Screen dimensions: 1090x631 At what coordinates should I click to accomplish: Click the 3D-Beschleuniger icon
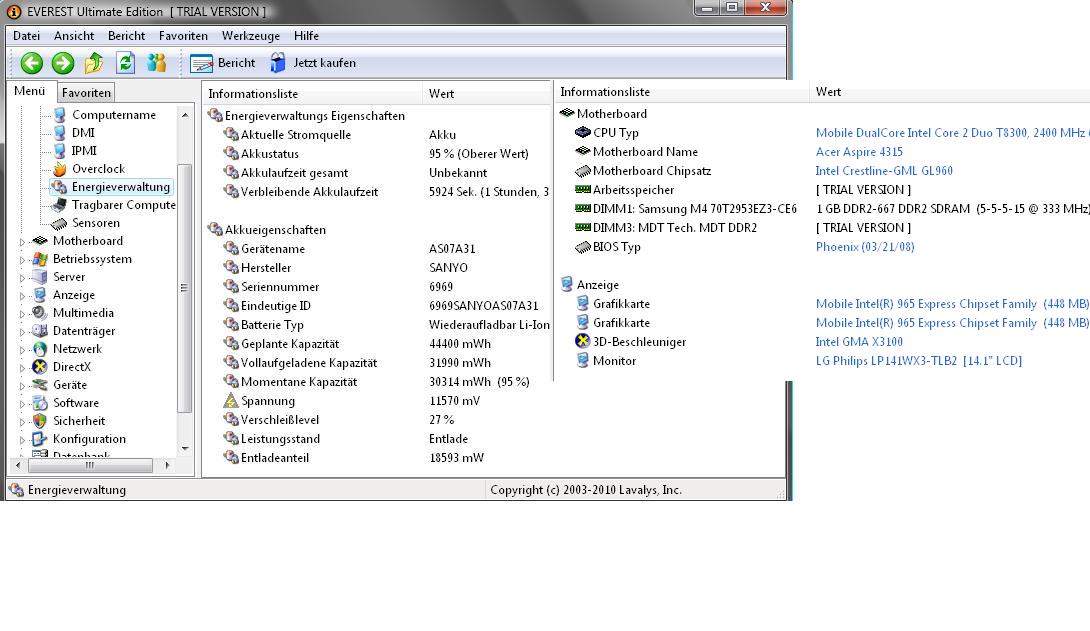[583, 341]
